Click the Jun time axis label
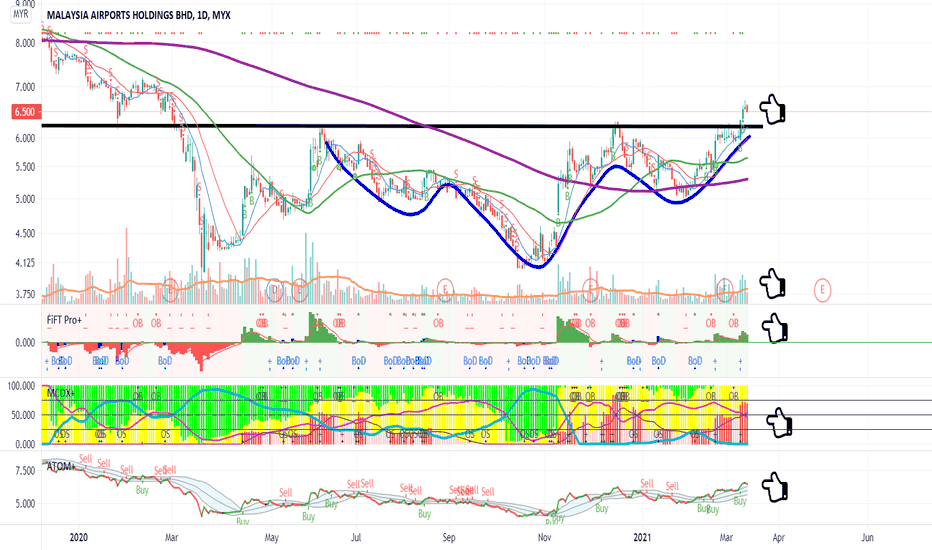Screen dimensions: 932x550 (x=867, y=538)
